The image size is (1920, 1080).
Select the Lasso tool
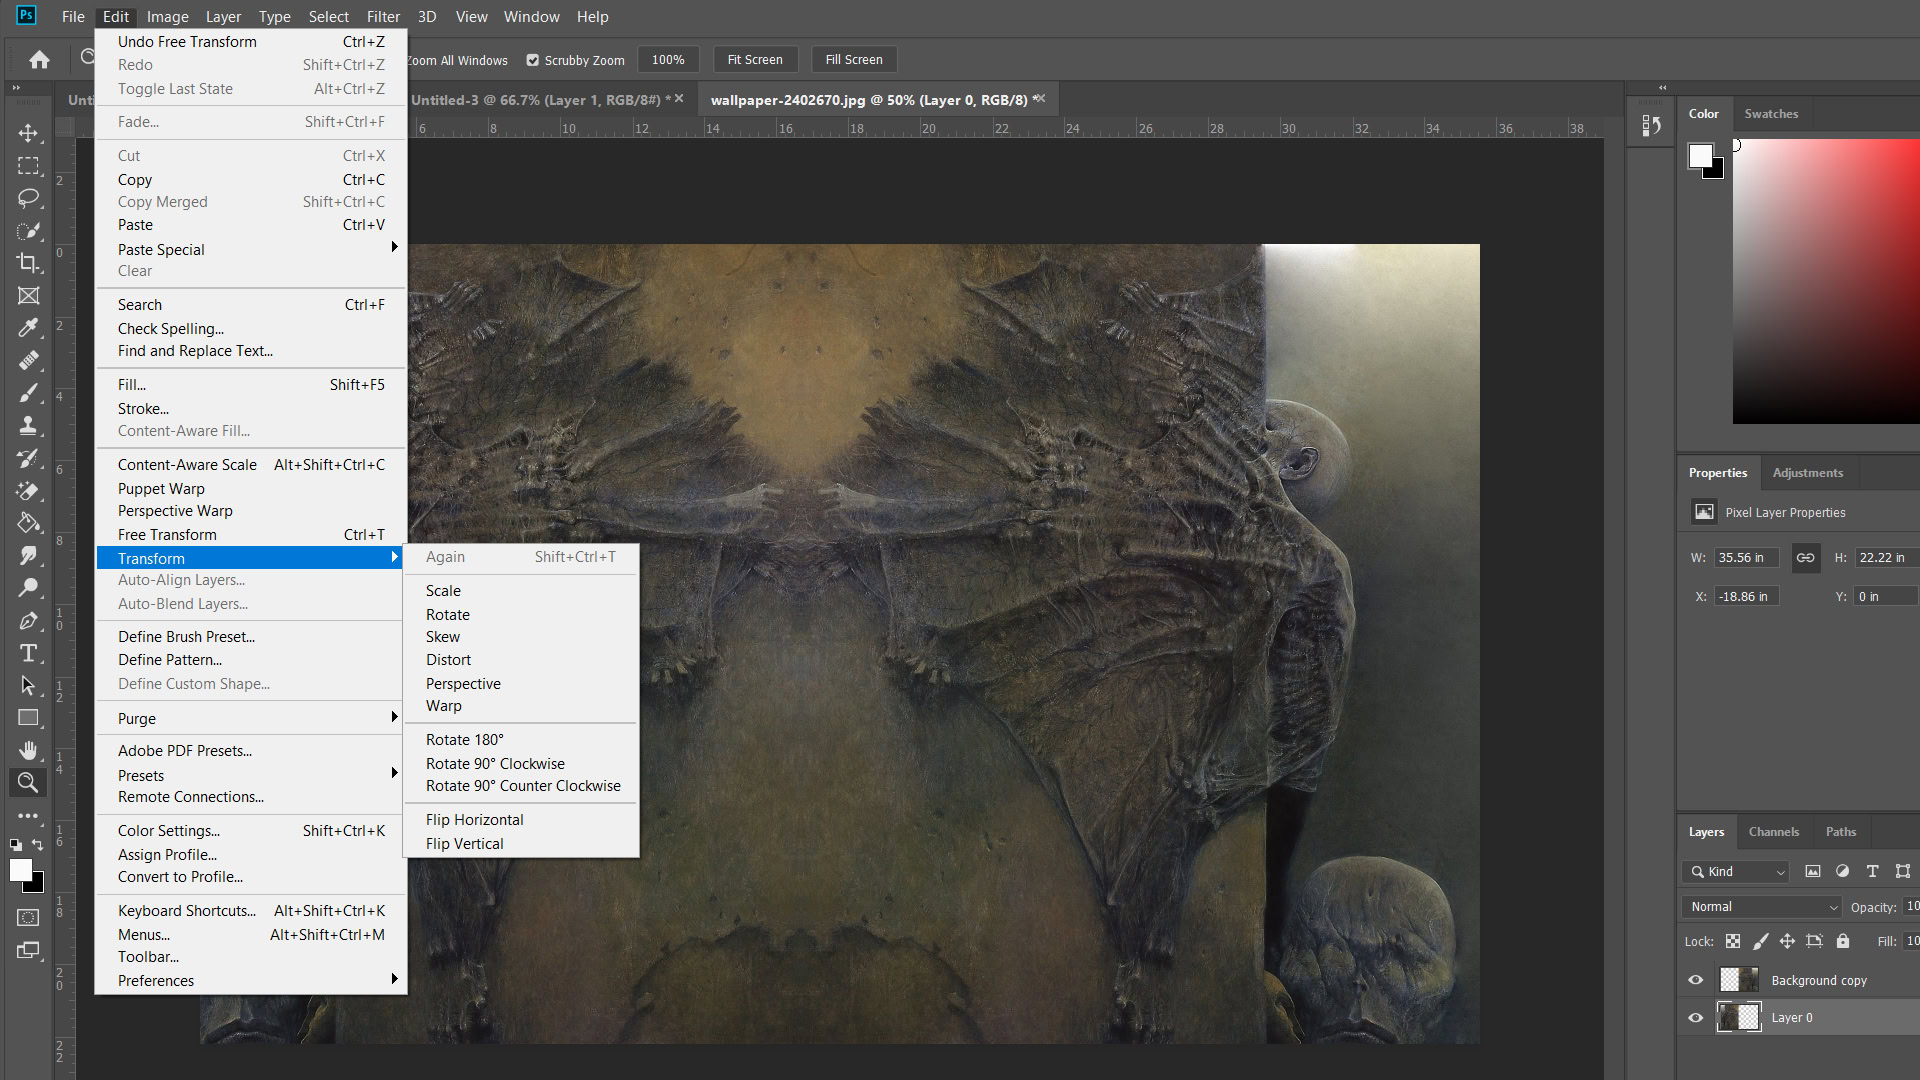click(x=28, y=198)
